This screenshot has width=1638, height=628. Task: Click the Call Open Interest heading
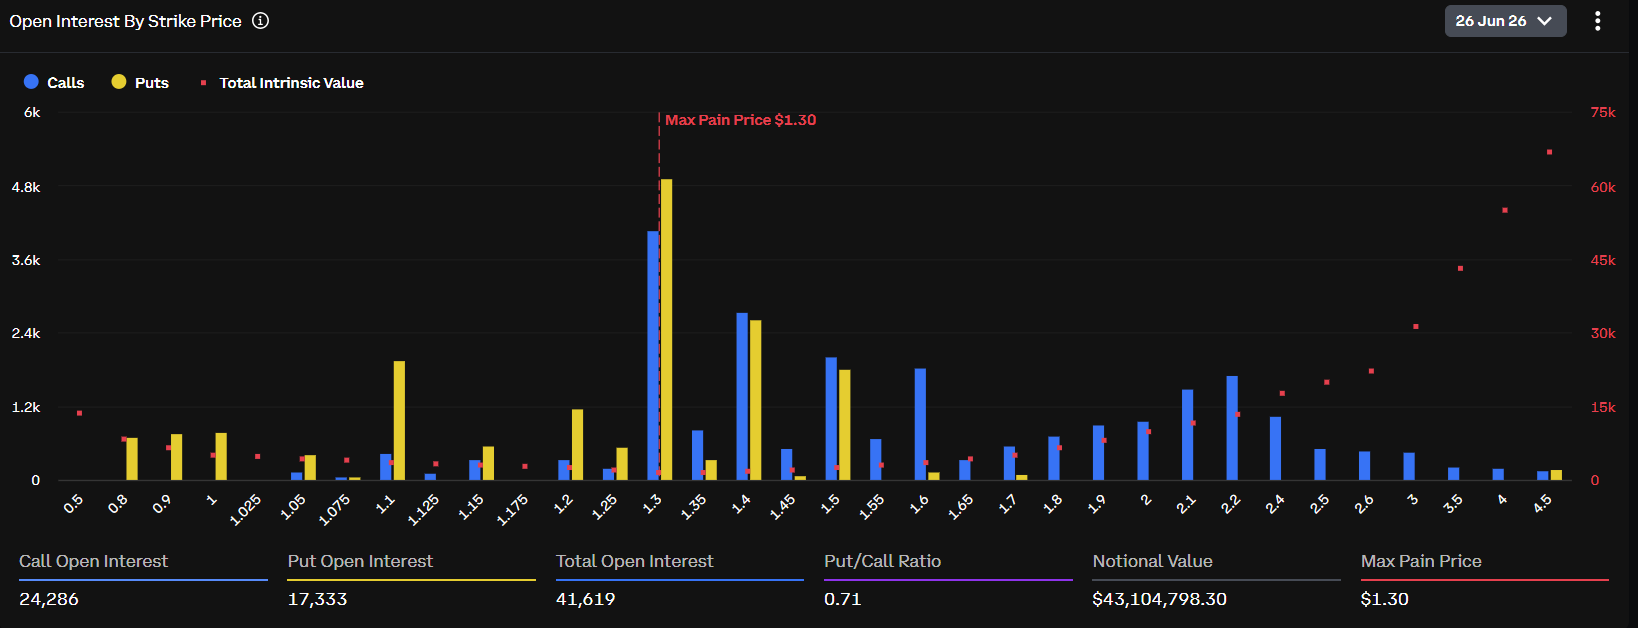click(93, 561)
